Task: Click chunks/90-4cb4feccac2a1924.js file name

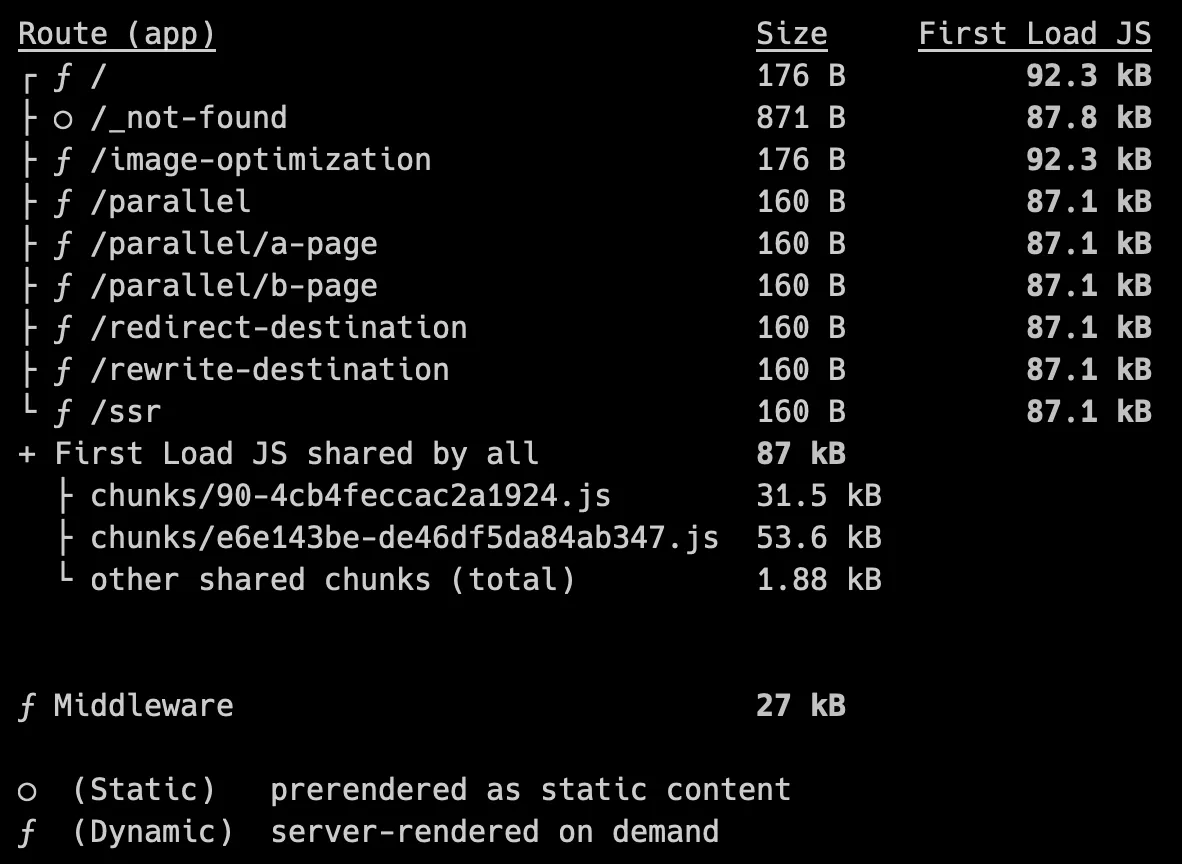Action: coord(350,496)
